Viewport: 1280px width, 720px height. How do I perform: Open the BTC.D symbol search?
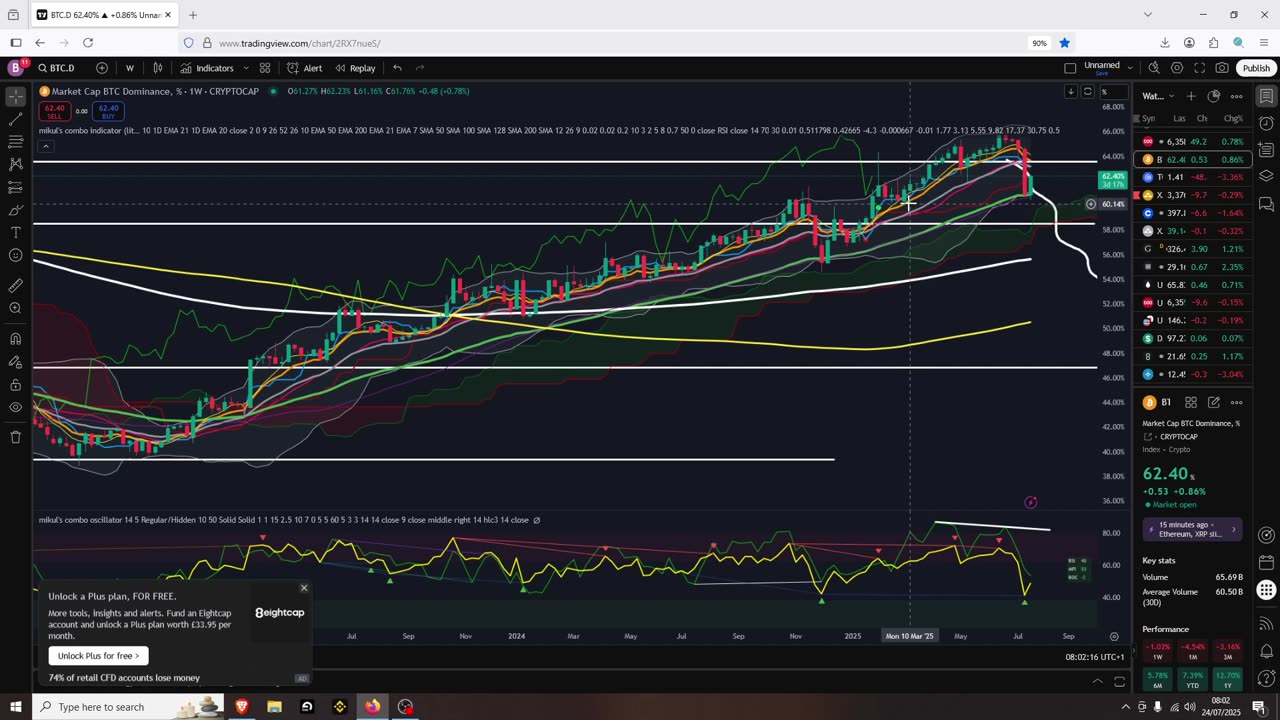coord(57,68)
